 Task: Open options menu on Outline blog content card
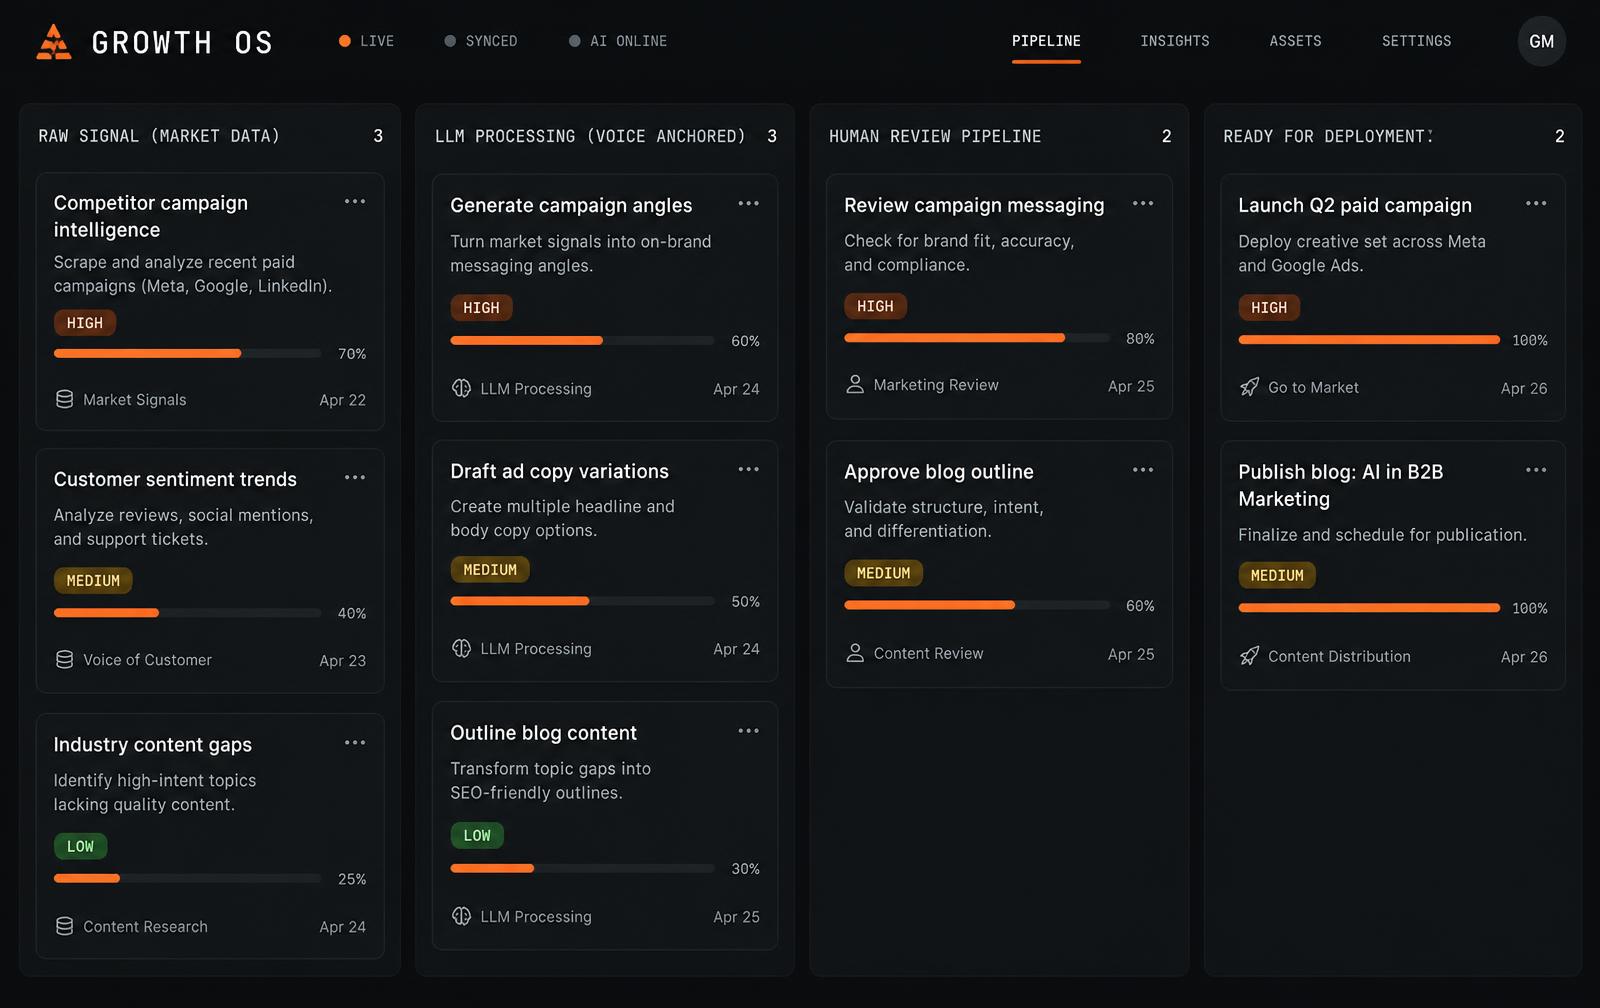point(749,731)
